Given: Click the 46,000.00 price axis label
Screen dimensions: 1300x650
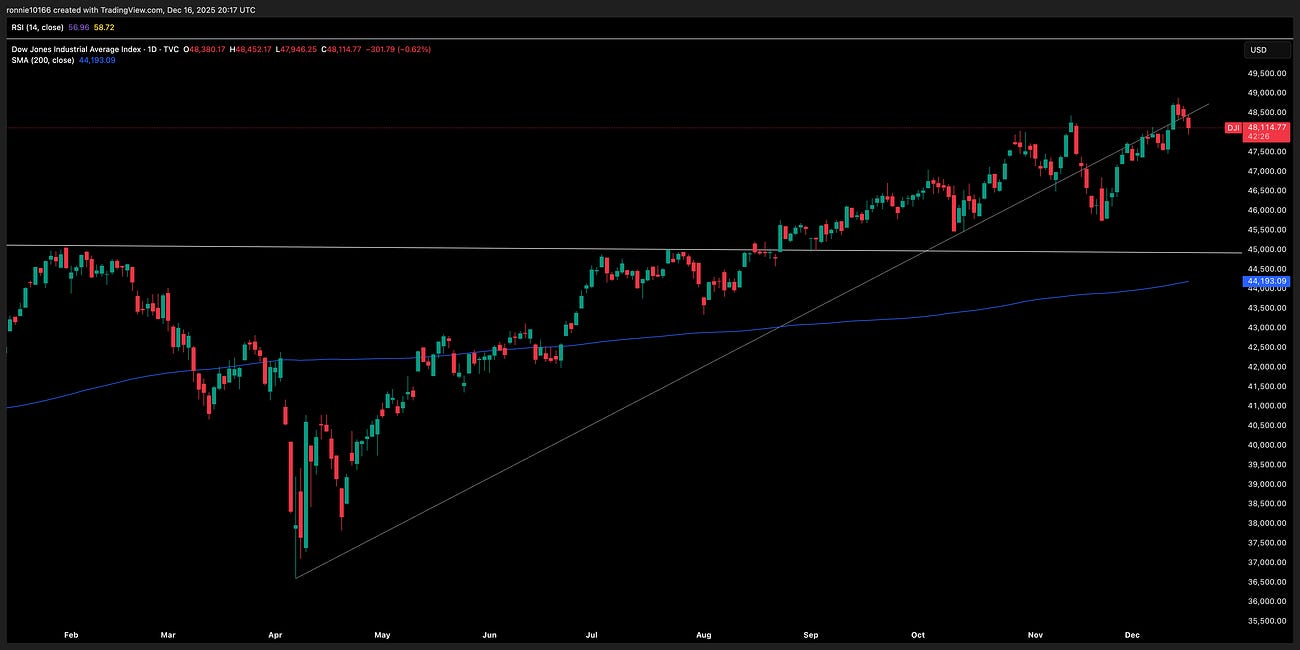Looking at the screenshot, I should coord(1267,210).
